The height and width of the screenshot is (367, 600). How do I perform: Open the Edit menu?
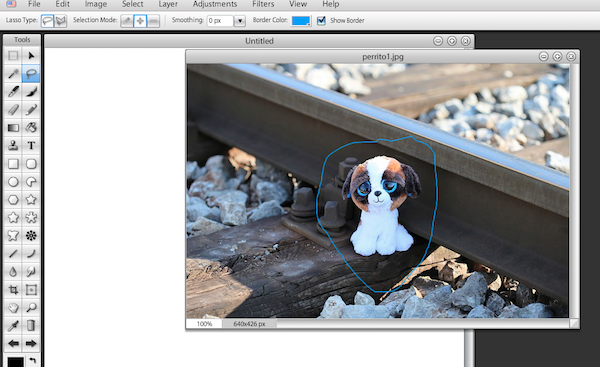tap(62, 4)
